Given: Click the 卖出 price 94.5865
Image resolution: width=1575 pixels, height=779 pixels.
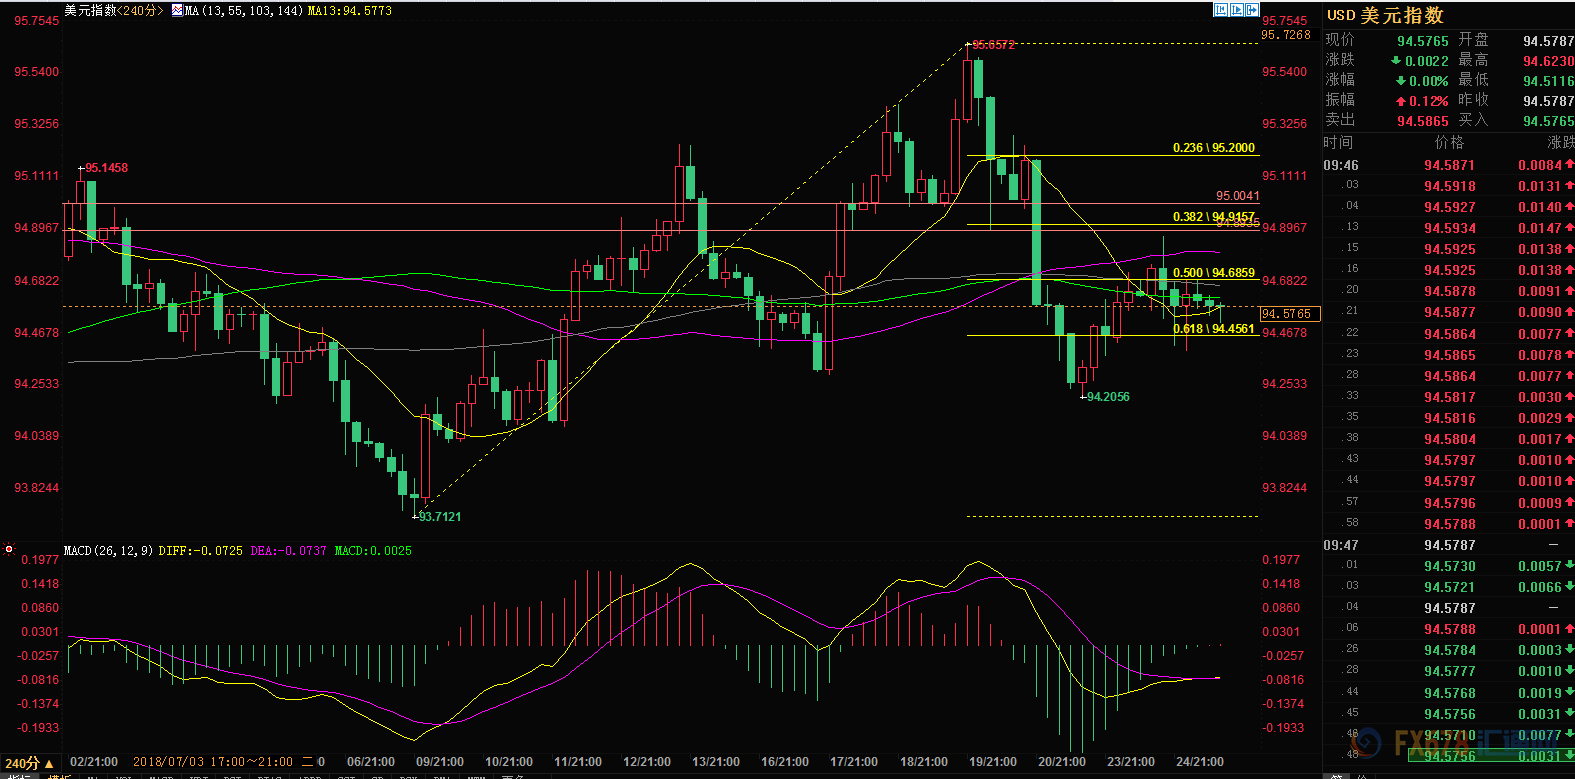Looking at the screenshot, I should coord(1422,121).
